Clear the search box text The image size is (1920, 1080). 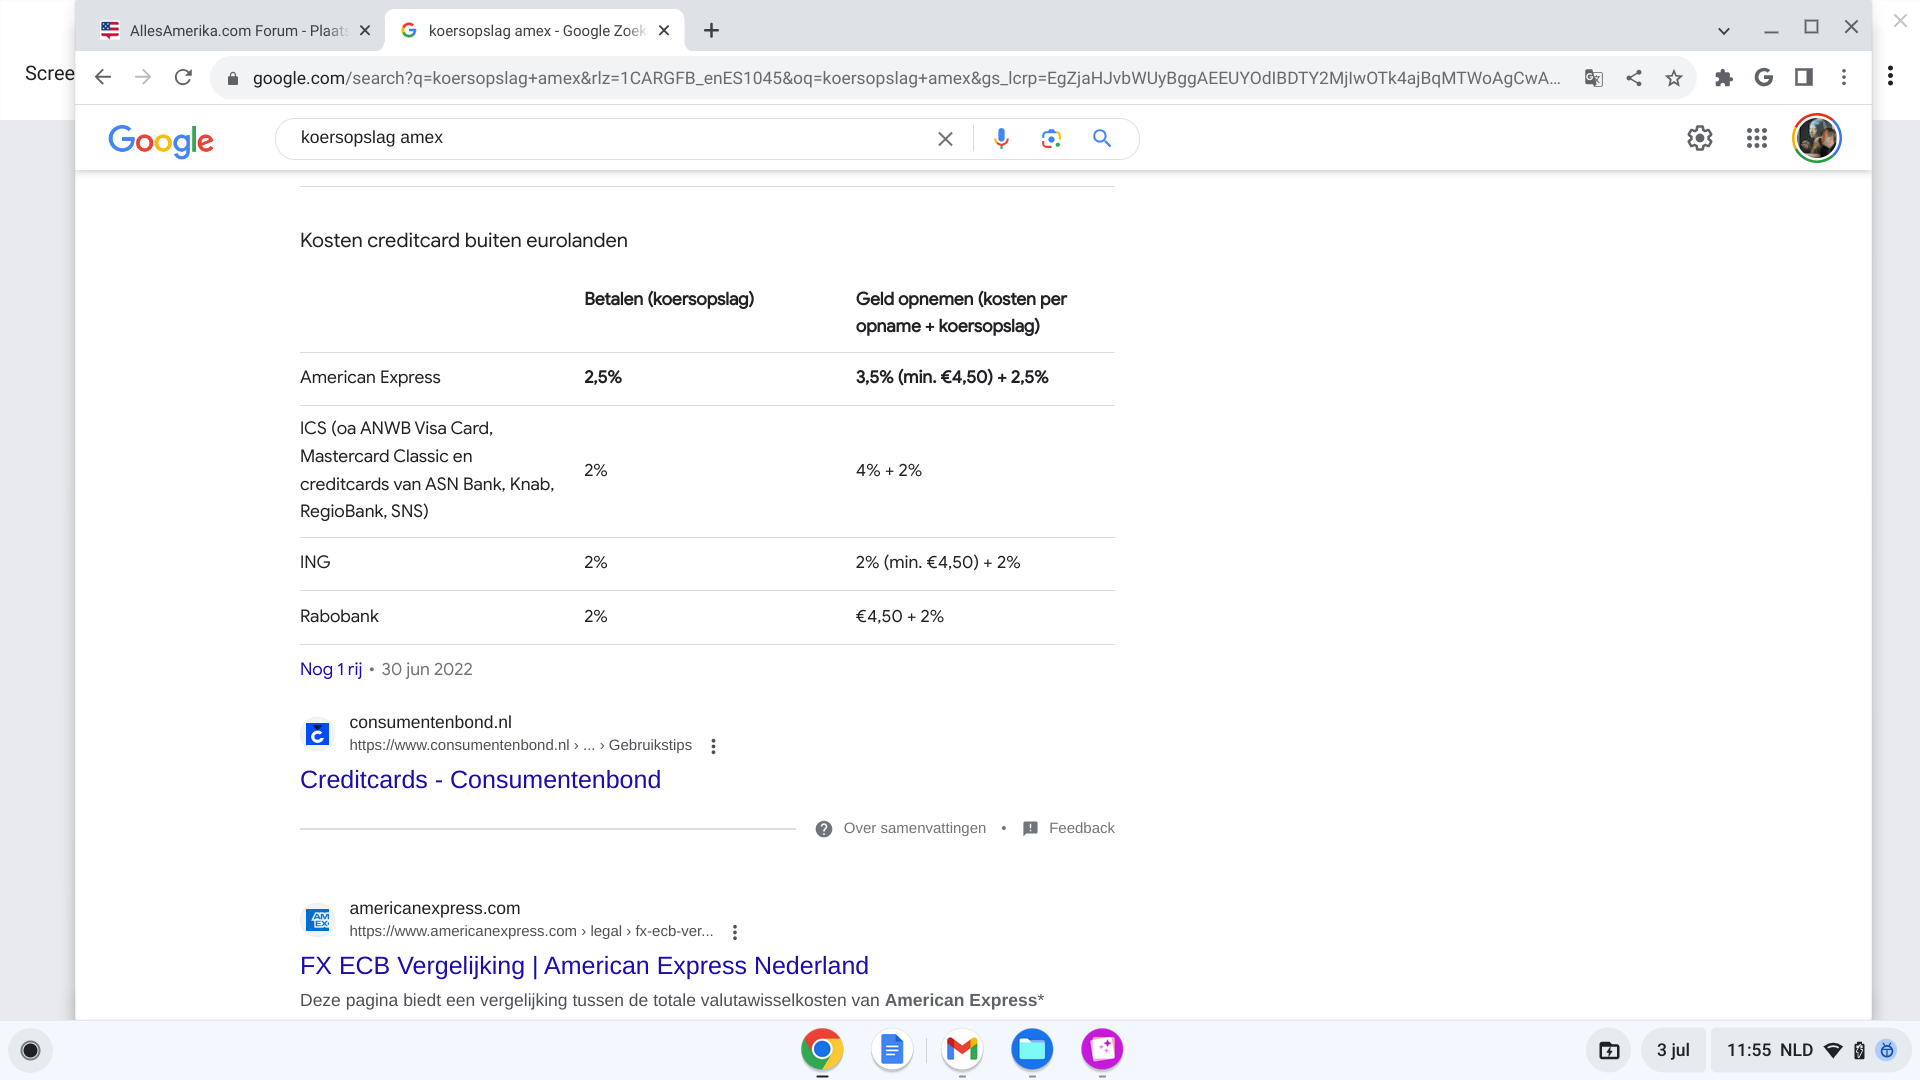click(945, 139)
